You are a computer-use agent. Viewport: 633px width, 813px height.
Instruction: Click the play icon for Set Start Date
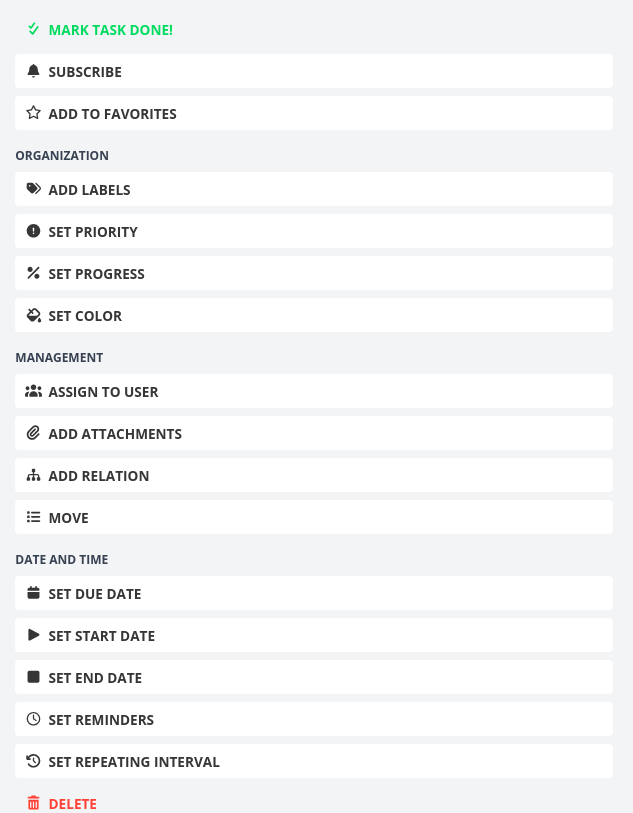click(x=33, y=636)
